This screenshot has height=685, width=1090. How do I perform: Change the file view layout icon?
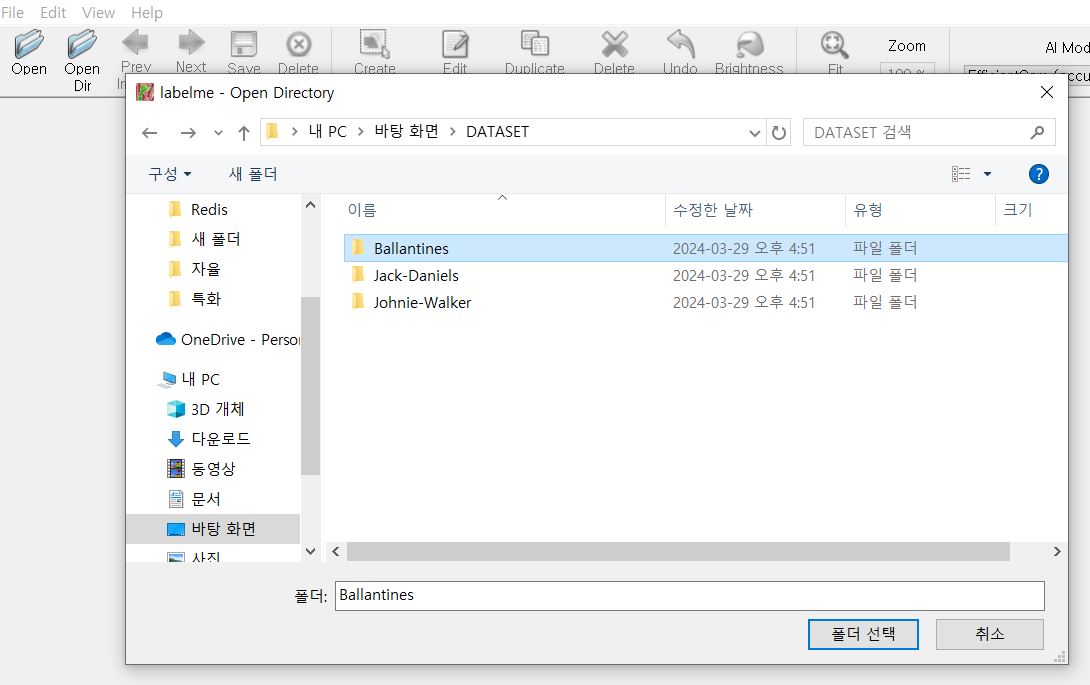coord(961,174)
